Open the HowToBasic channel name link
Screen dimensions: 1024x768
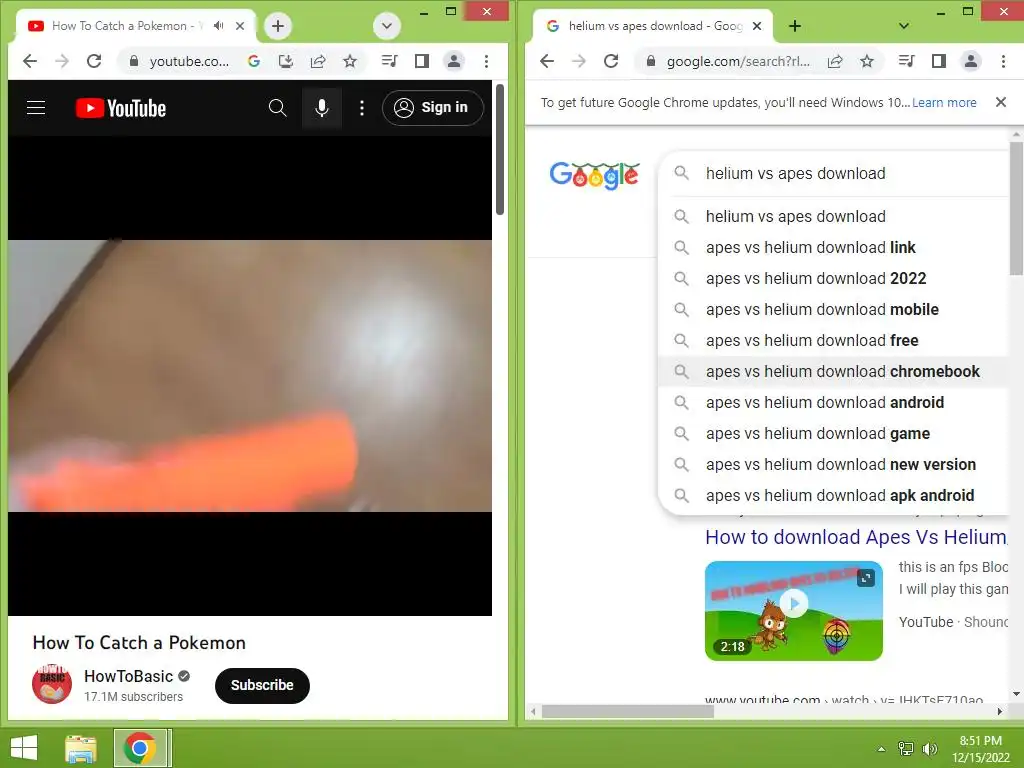click(x=129, y=677)
